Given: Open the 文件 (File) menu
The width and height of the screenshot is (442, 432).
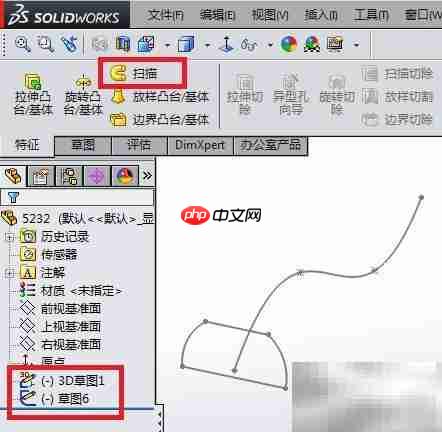Looking at the screenshot, I should [x=166, y=15].
